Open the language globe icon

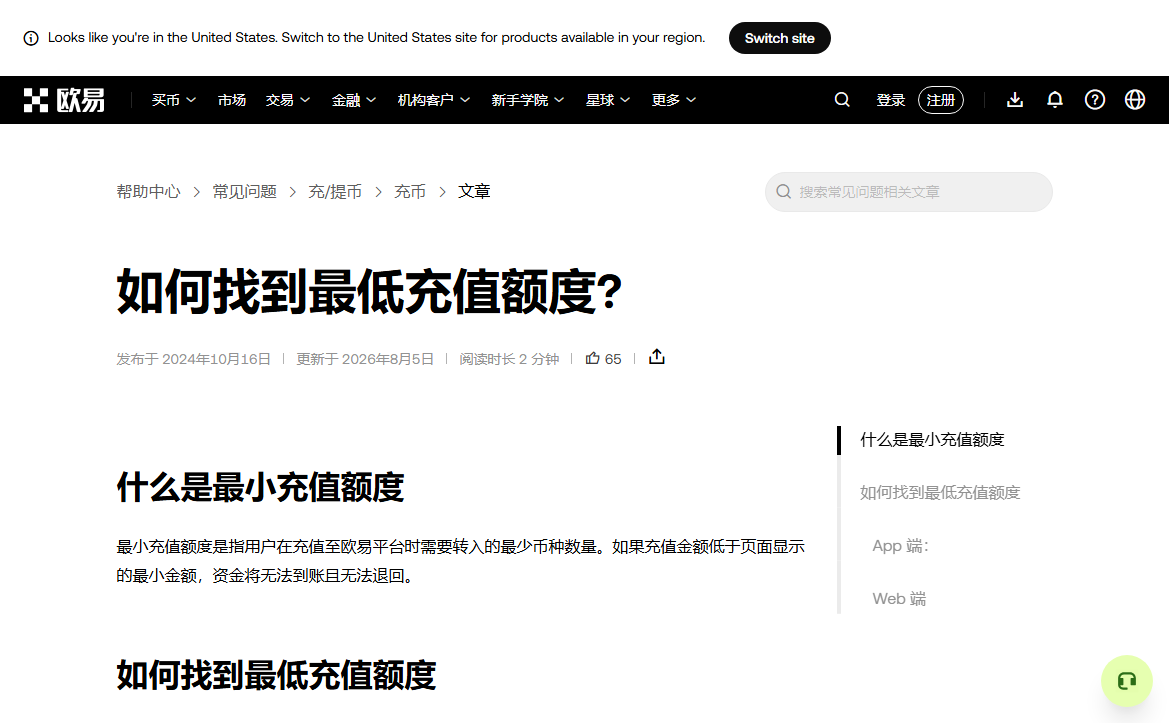1135,100
